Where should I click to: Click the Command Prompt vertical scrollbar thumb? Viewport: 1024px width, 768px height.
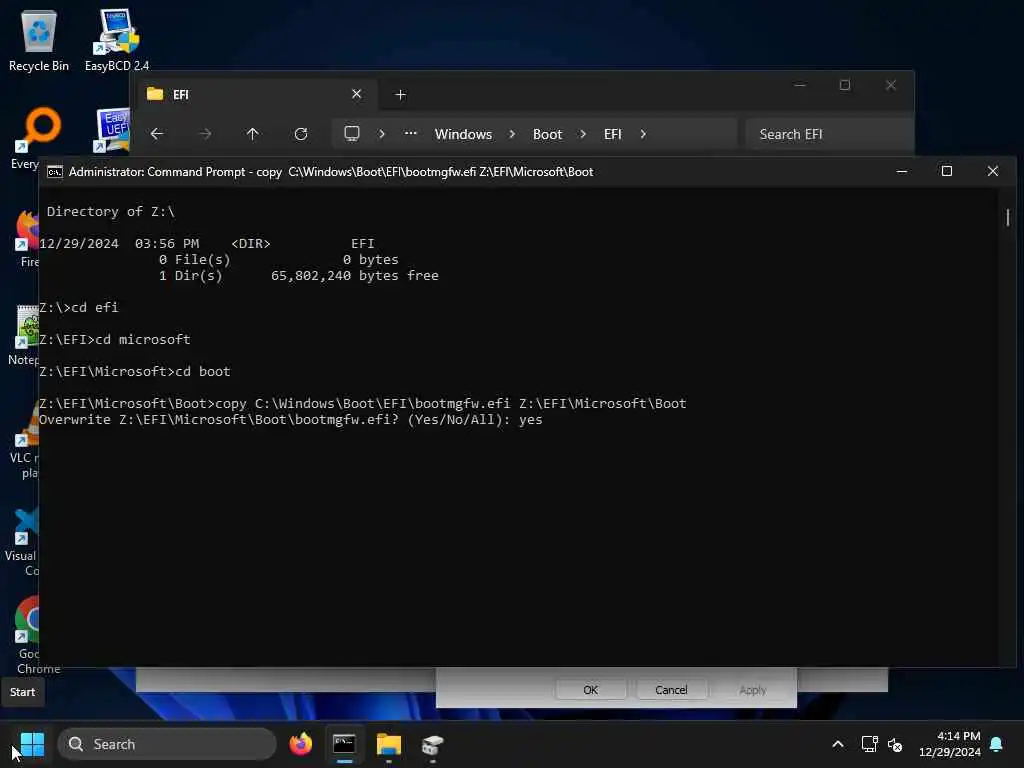tap(1008, 217)
